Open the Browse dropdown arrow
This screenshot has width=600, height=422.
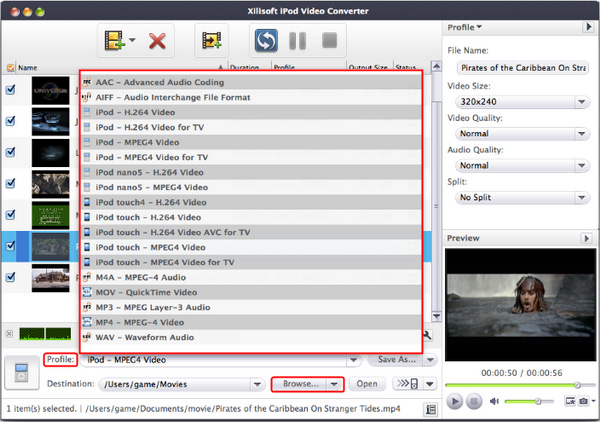[x=334, y=384]
